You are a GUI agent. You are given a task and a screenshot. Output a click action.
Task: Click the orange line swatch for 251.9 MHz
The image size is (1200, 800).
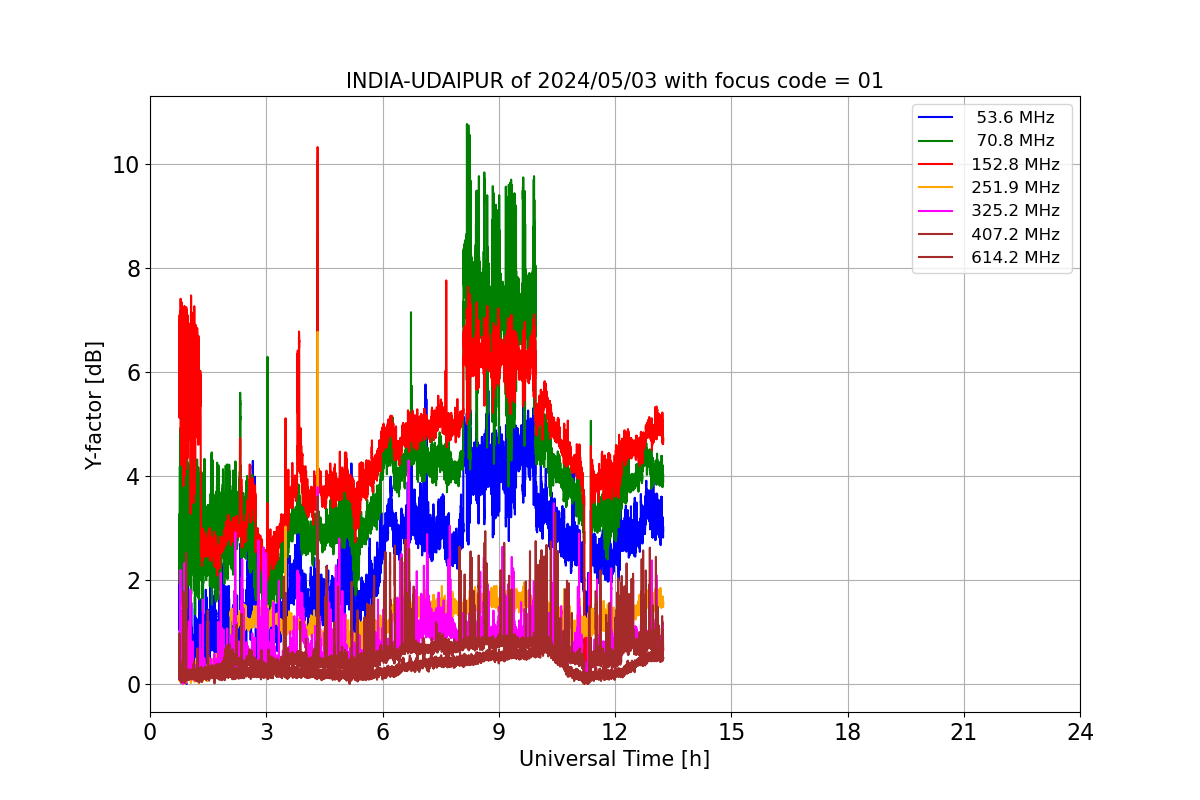coord(936,187)
